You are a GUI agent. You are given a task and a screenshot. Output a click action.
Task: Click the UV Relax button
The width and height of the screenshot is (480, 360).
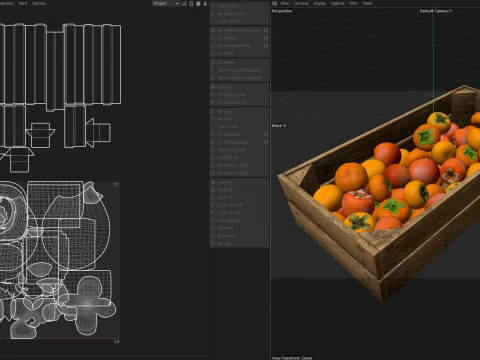coord(239,62)
